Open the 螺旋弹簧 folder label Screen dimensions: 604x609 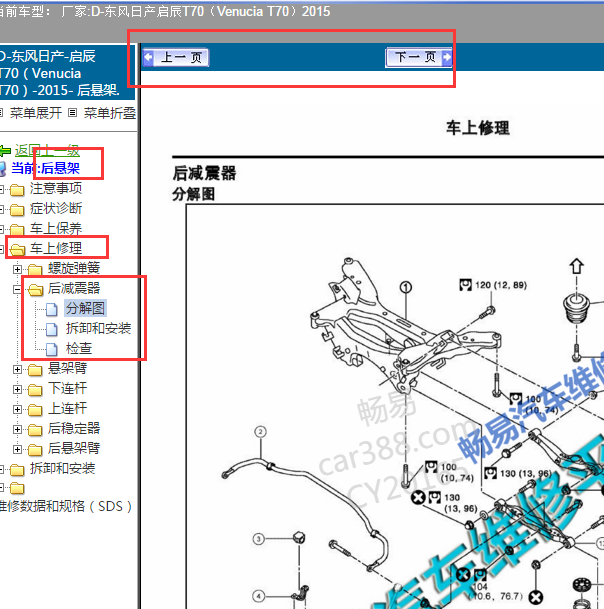pyautogui.click(x=74, y=268)
